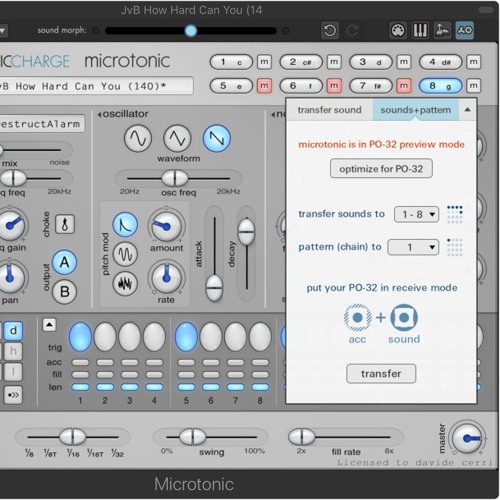
Task: Click the greyed redo arrow icon
Action: pos(352,31)
